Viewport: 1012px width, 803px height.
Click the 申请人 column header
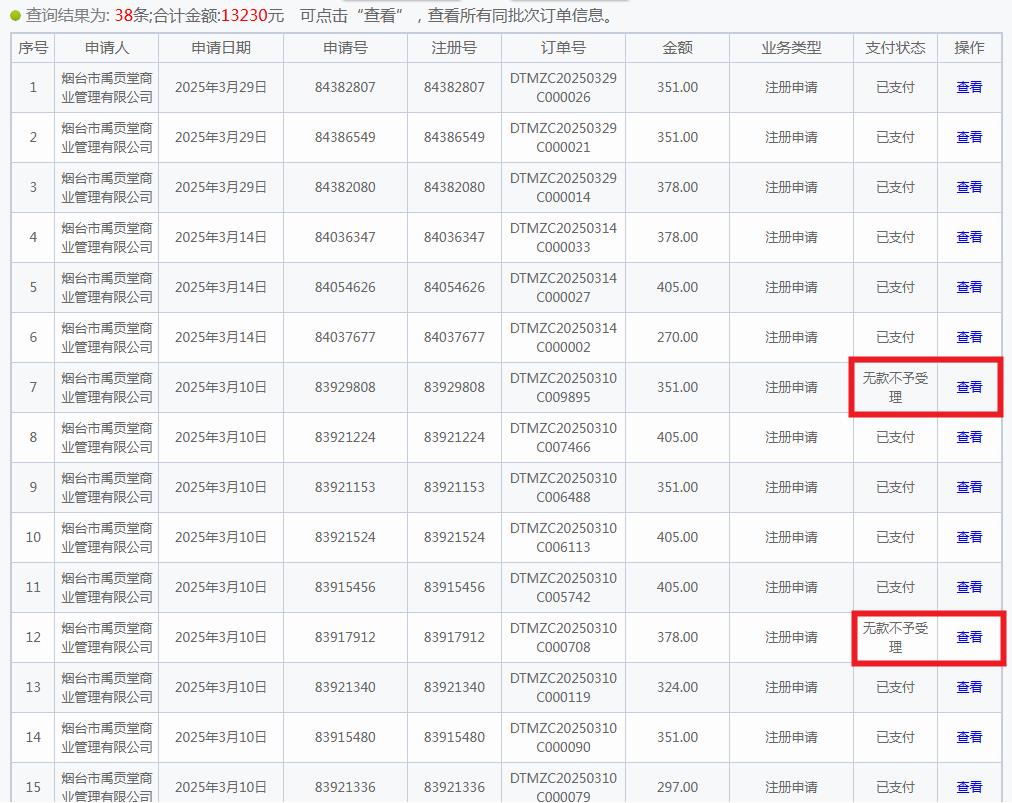click(106, 48)
